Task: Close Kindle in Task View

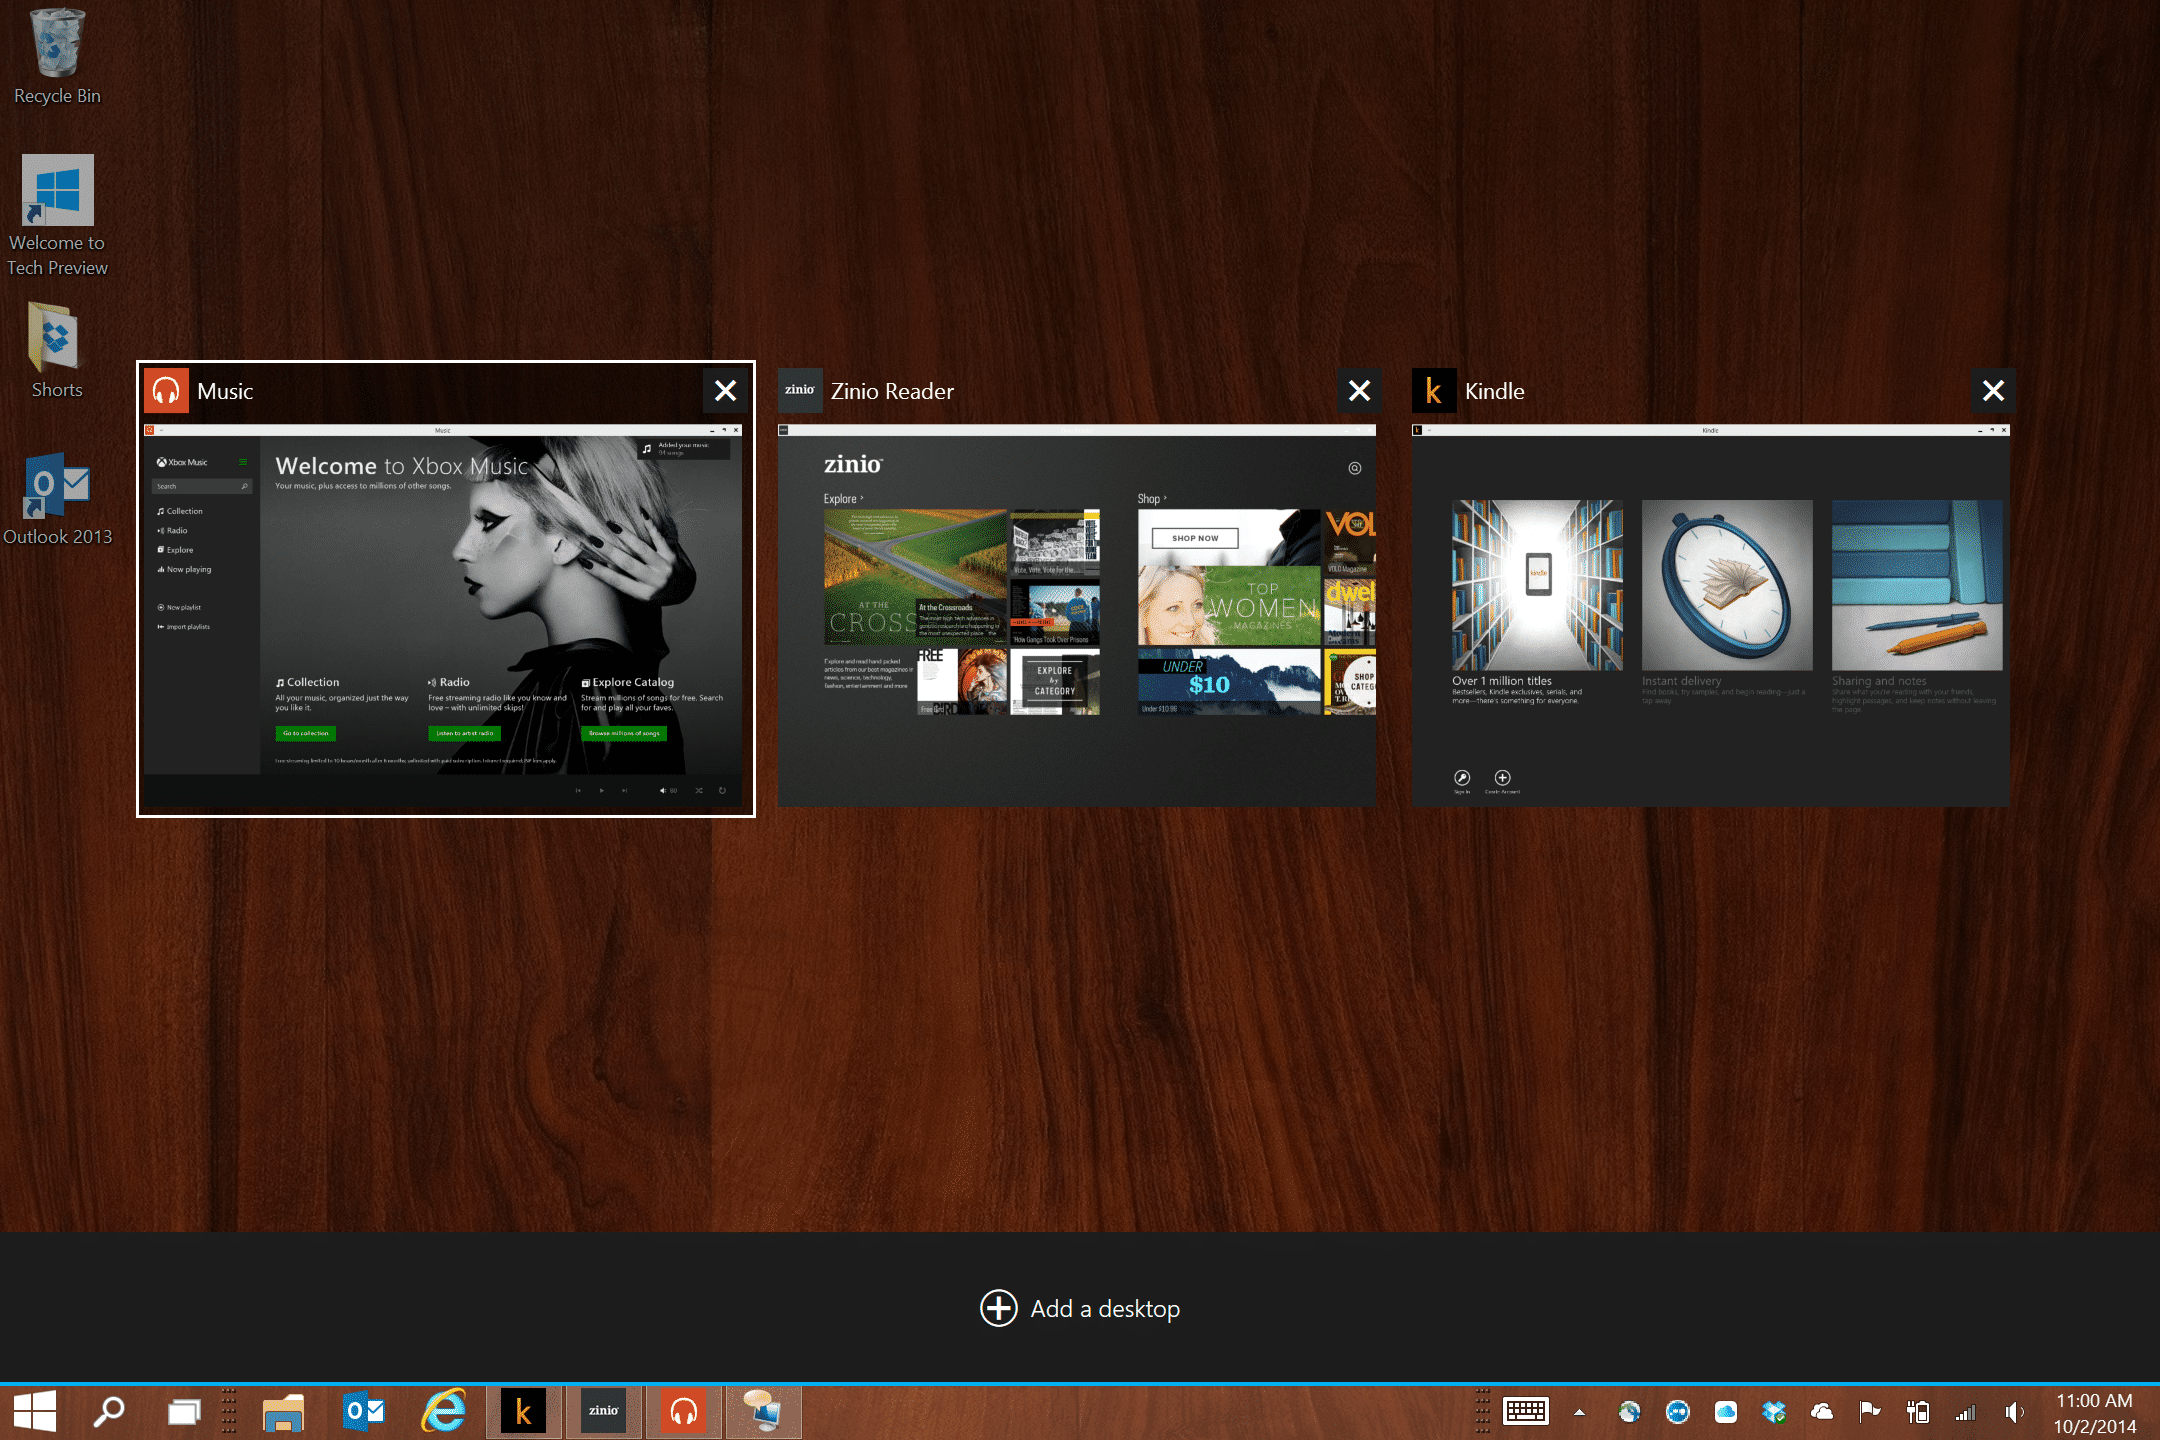Action: click(x=1993, y=391)
